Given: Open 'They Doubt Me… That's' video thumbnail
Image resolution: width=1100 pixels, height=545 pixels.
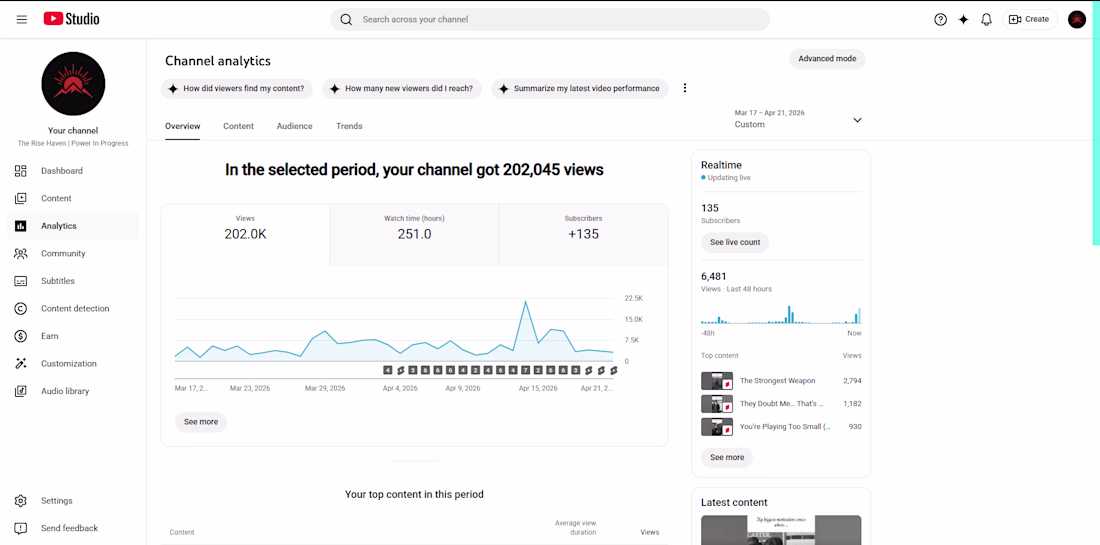Looking at the screenshot, I should pos(717,404).
